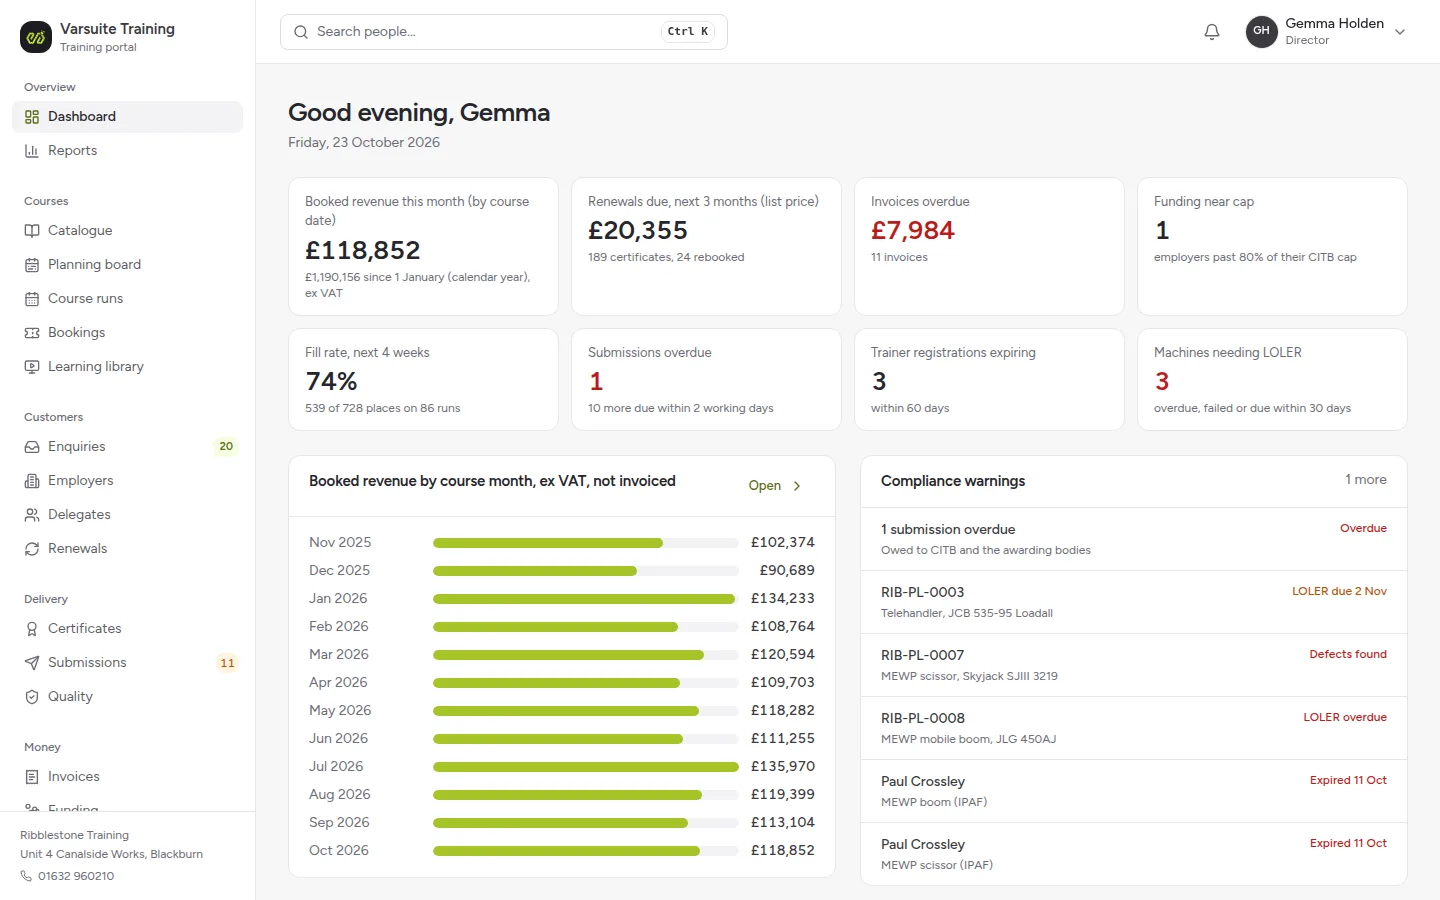
Task: Click the Submissions send icon
Action: click(32, 663)
